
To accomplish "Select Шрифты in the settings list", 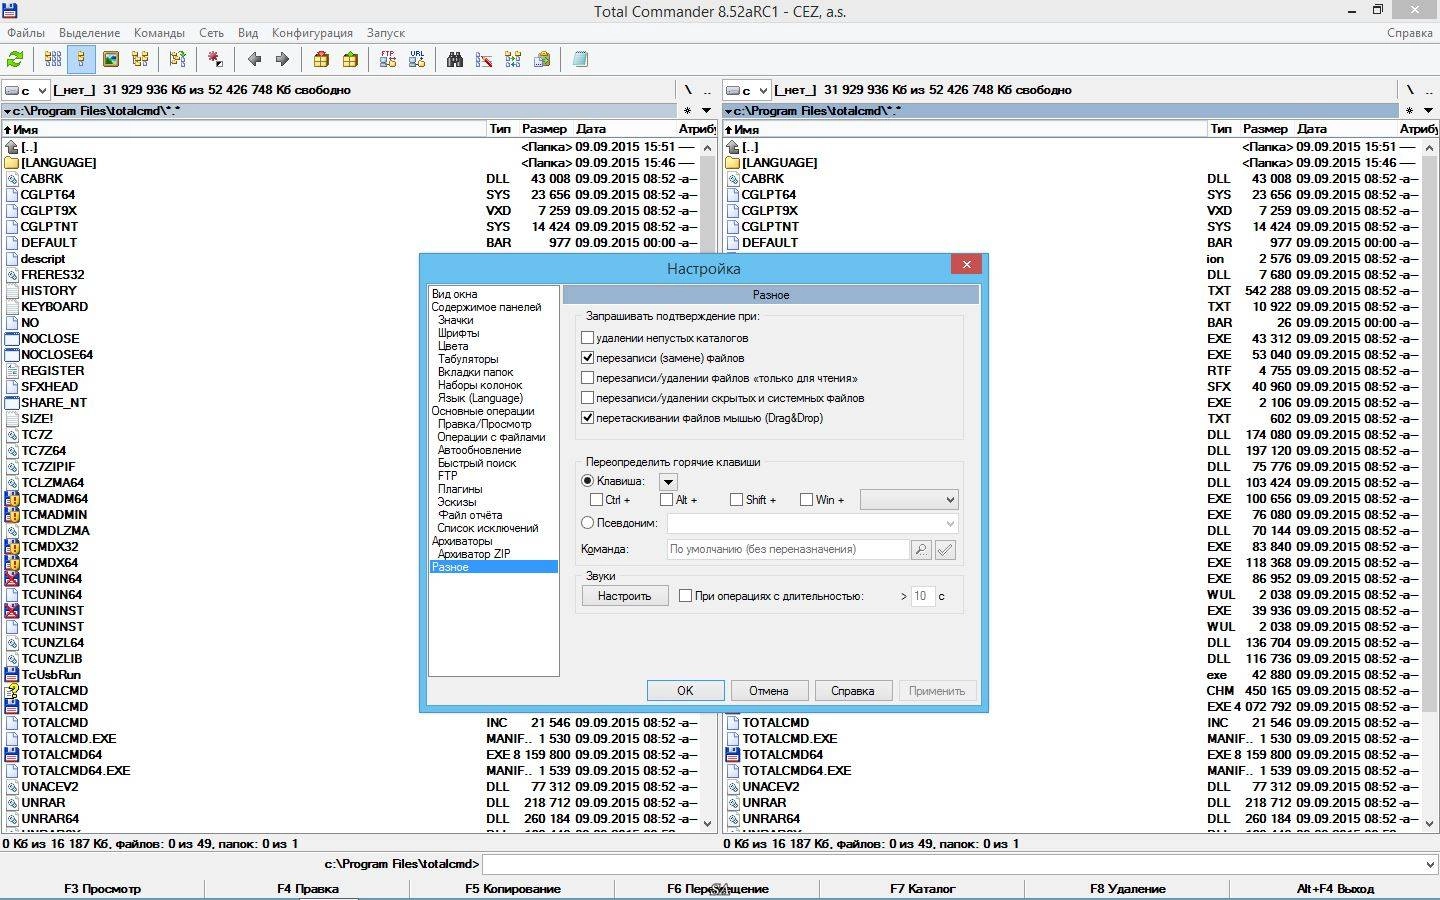I will click(x=458, y=333).
